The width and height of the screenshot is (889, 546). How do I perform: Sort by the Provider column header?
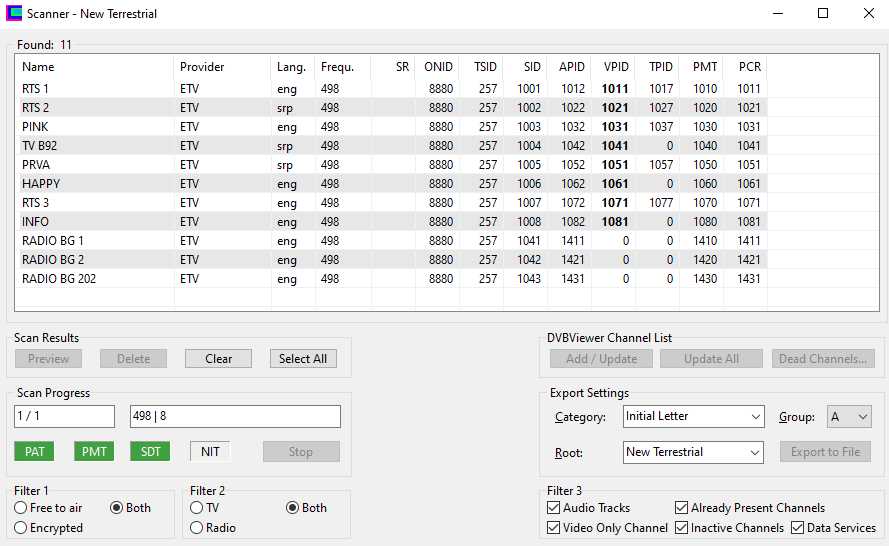click(222, 67)
